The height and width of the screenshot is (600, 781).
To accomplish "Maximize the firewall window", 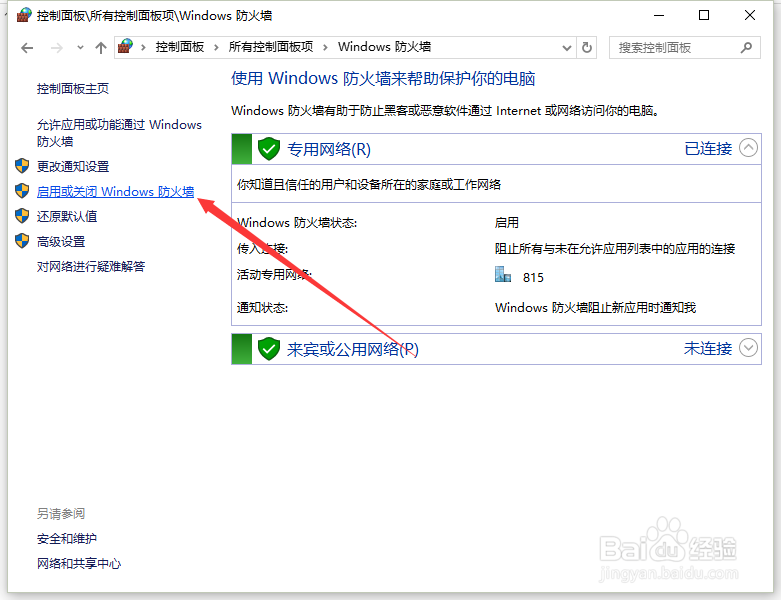I will tap(704, 15).
